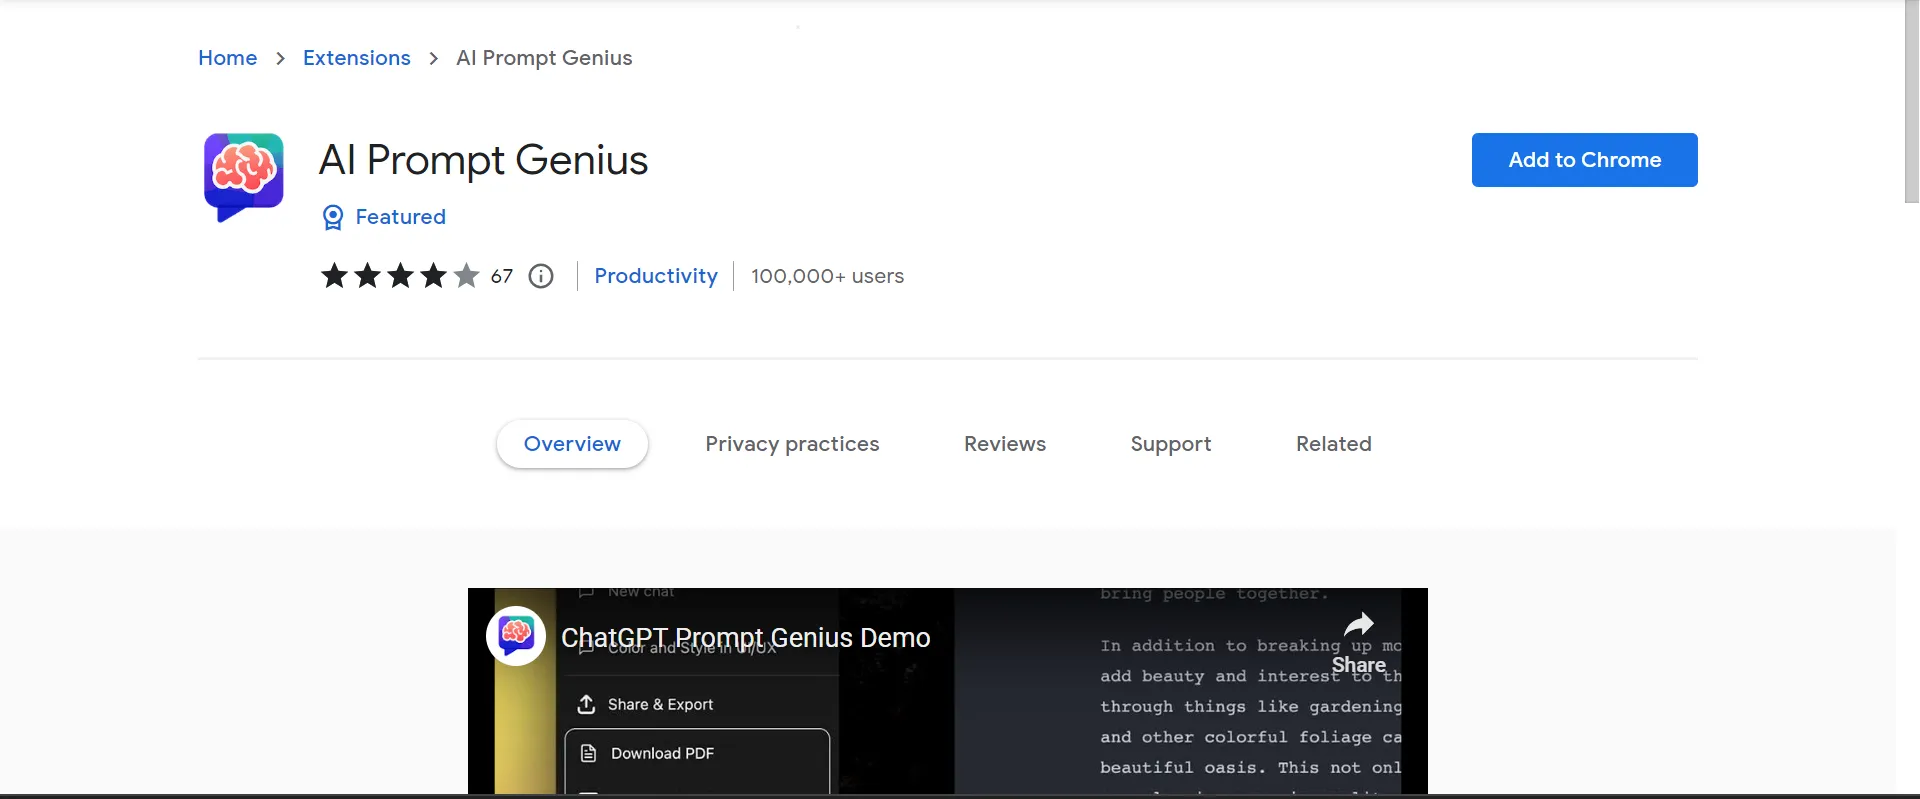Click the Featured badge icon

pyautogui.click(x=333, y=217)
